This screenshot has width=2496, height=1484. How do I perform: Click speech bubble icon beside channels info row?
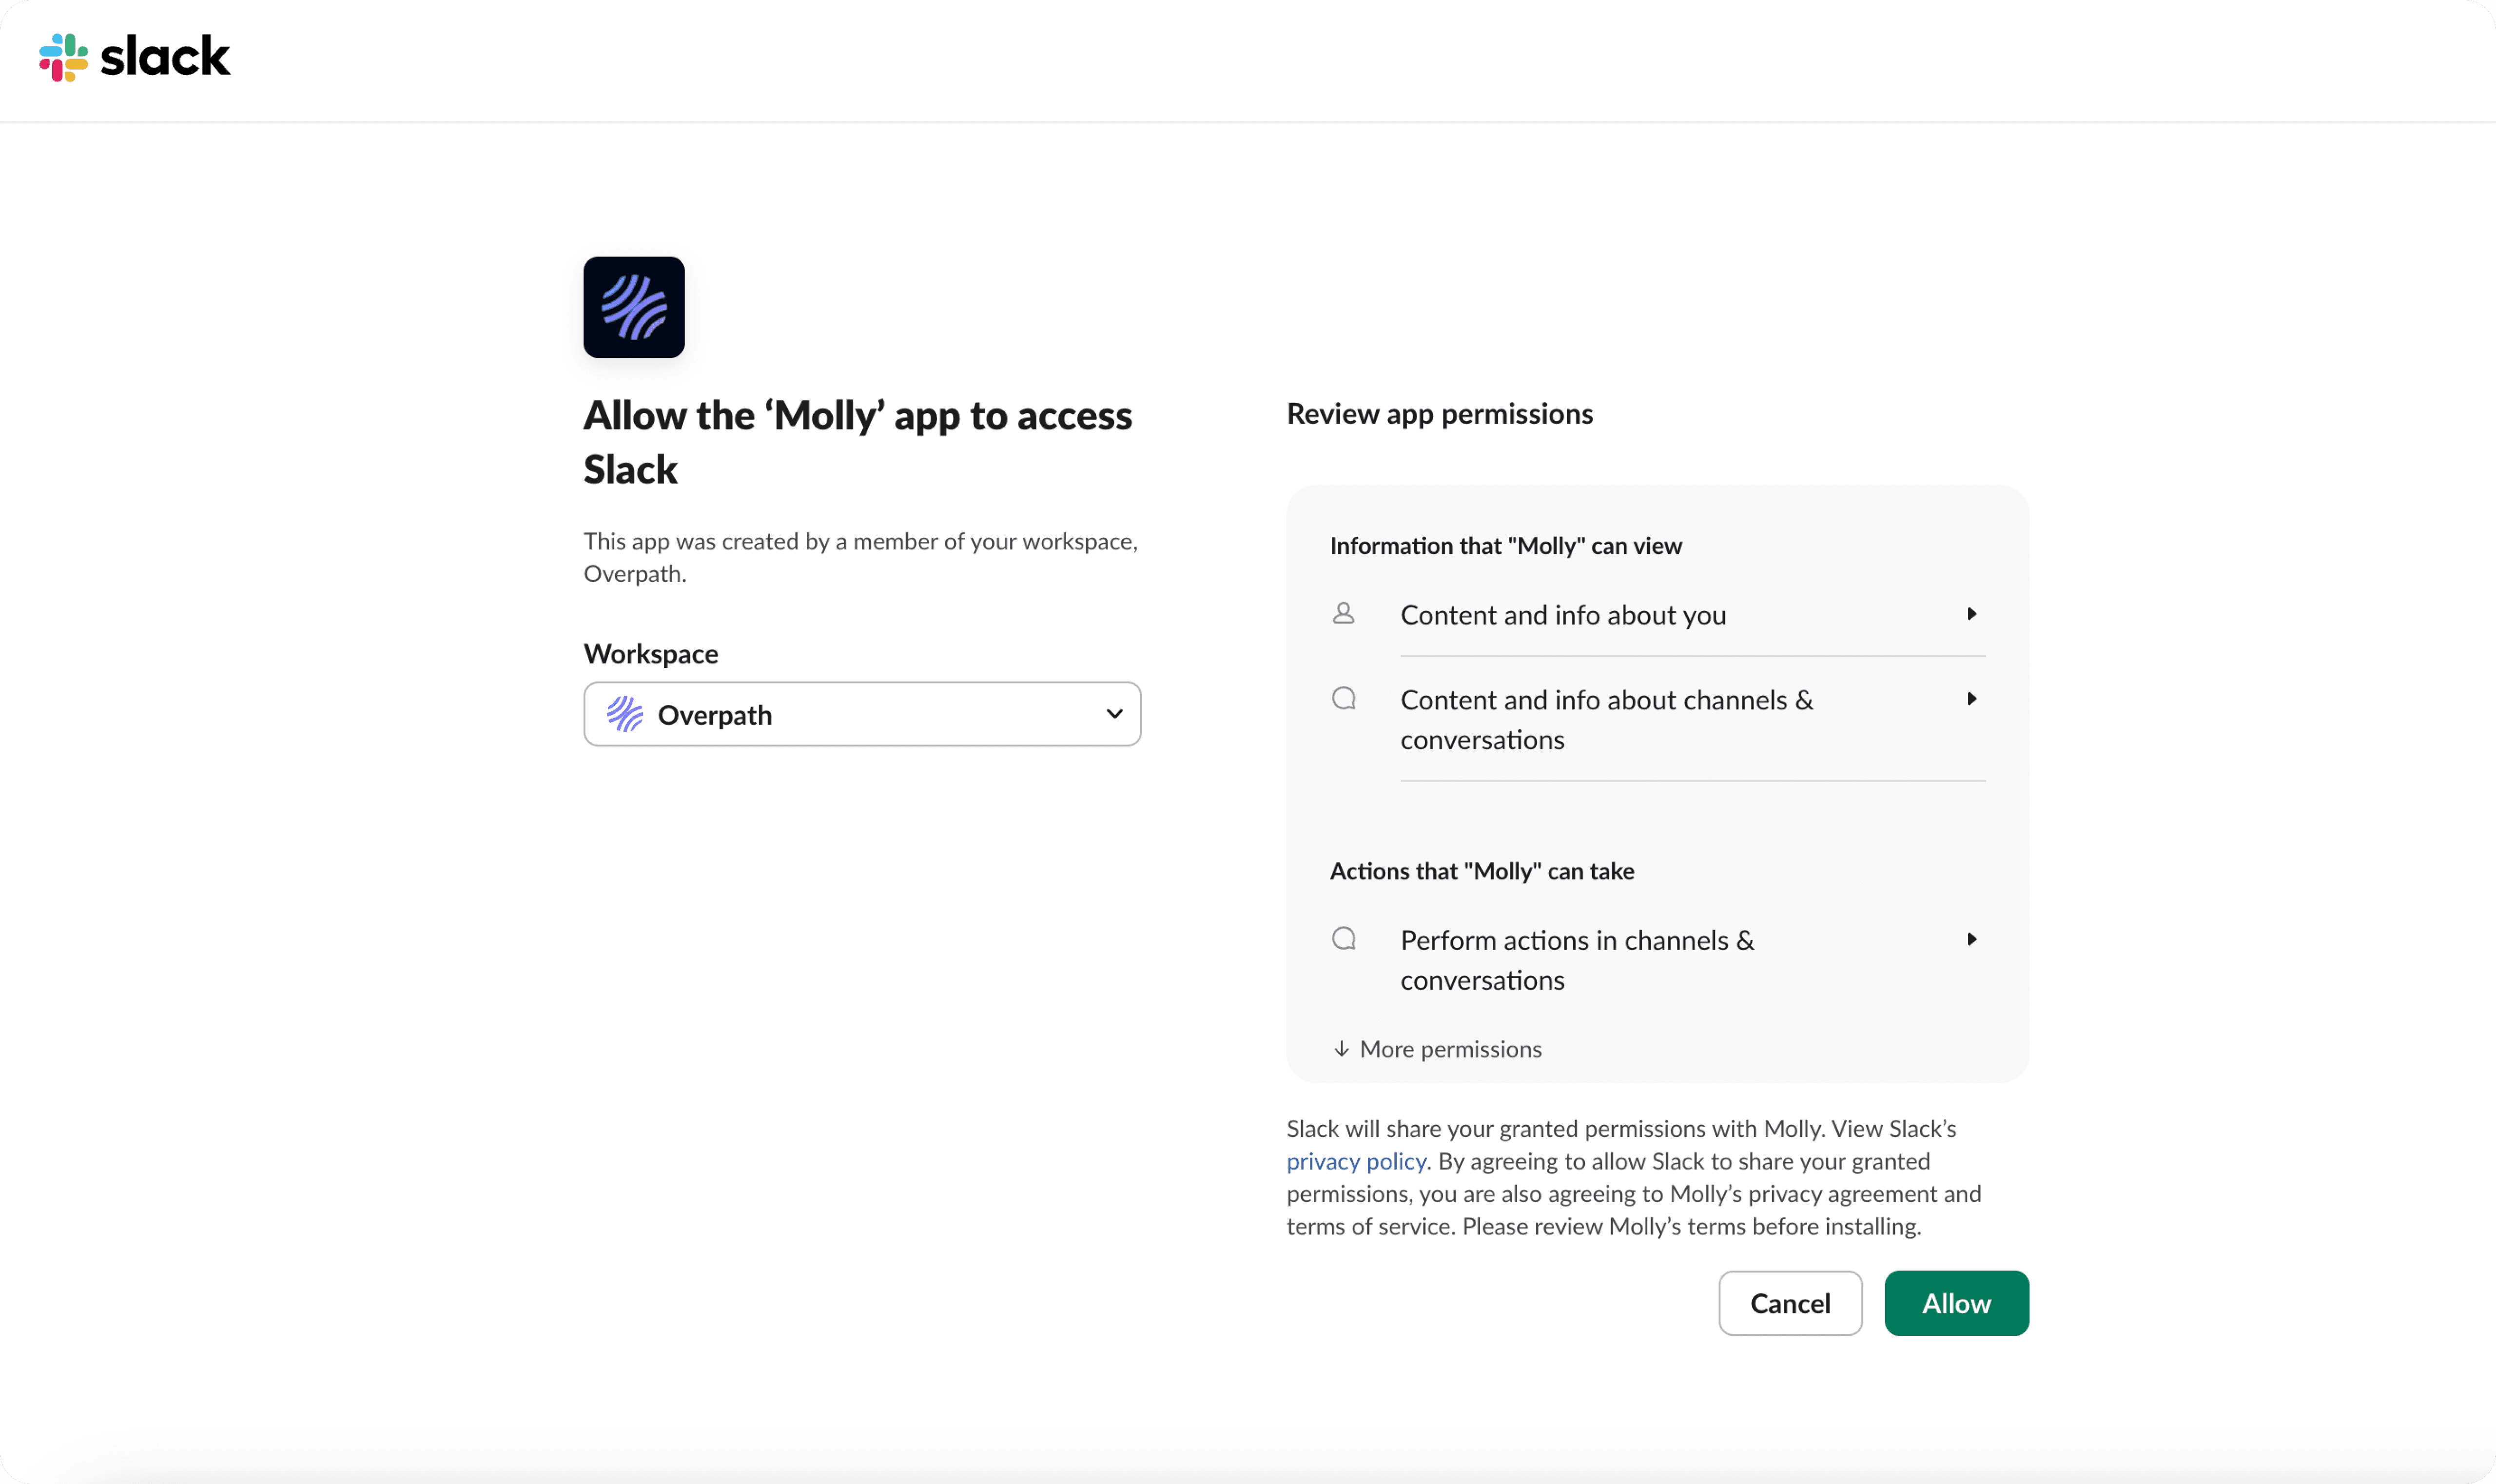click(x=1343, y=698)
